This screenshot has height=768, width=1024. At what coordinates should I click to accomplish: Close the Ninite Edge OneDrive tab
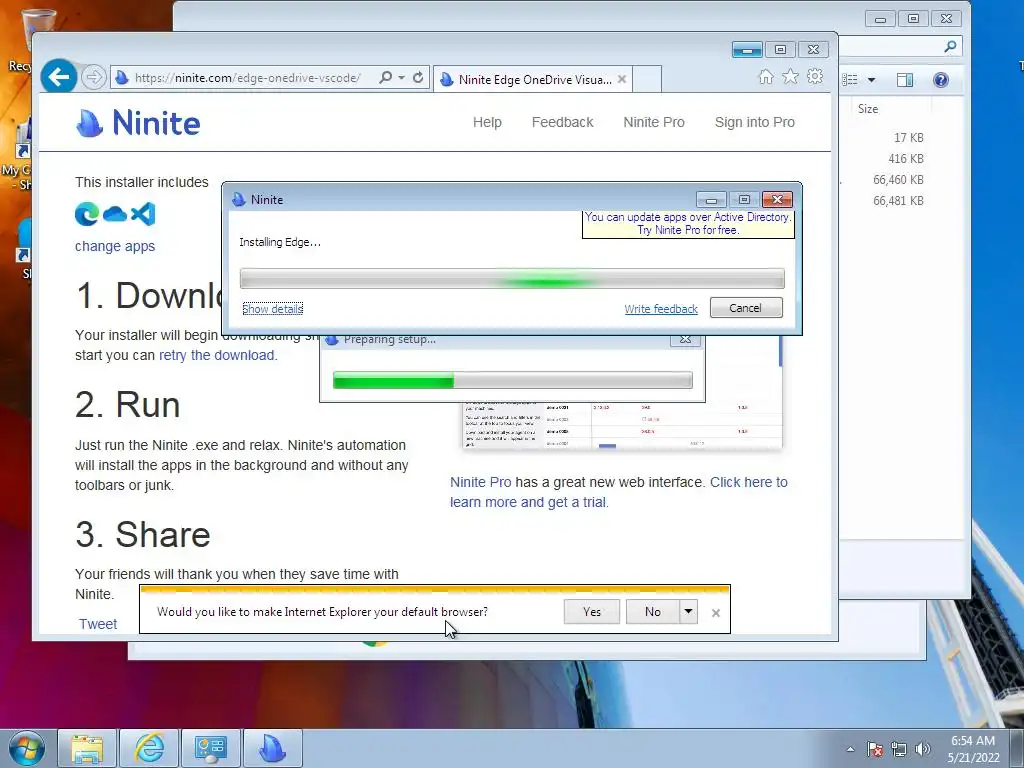click(622, 79)
